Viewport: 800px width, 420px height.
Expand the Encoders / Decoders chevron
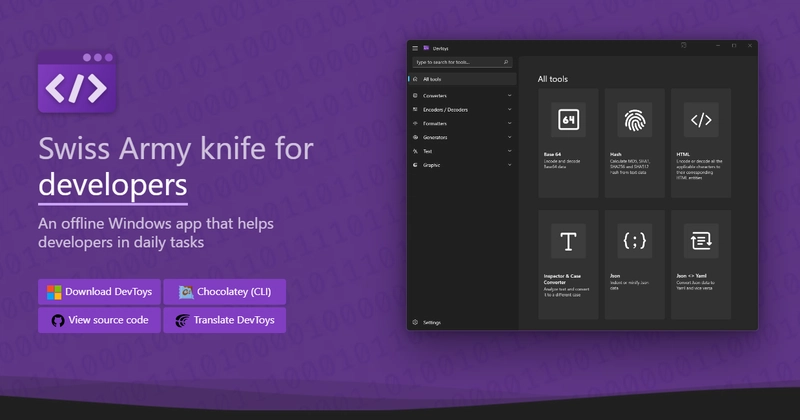click(509, 109)
